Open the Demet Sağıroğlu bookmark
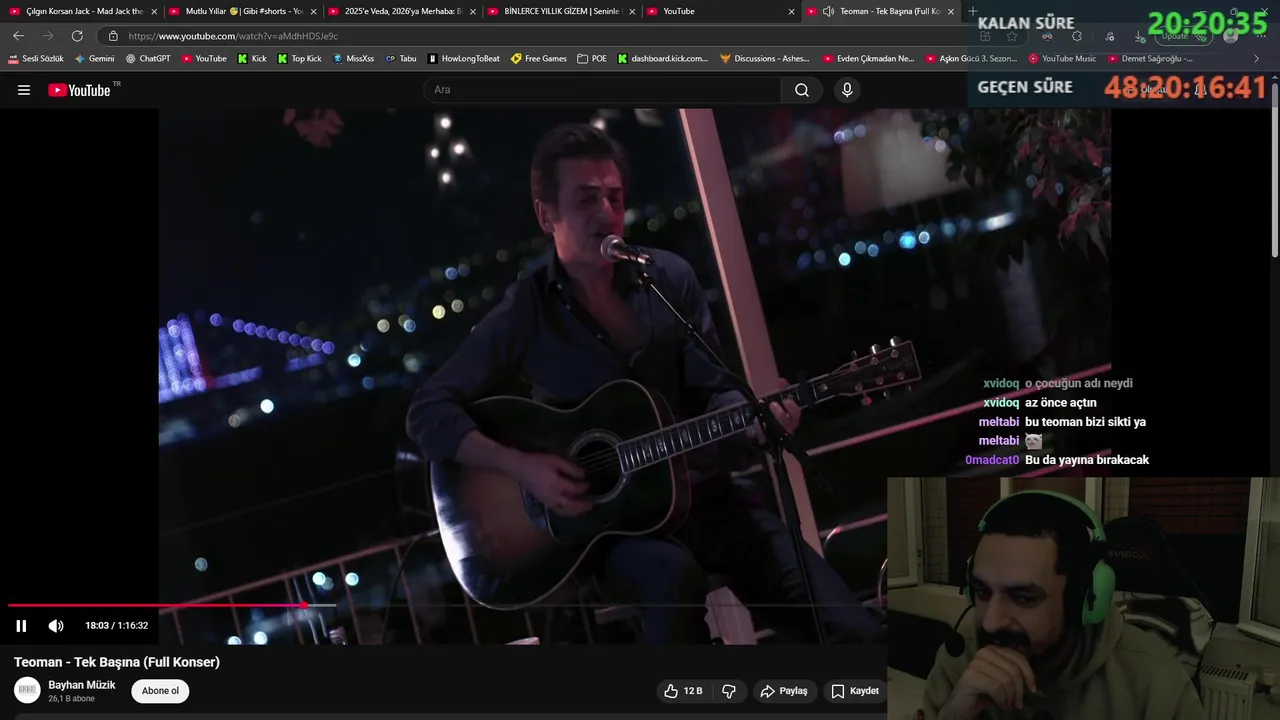 click(x=1150, y=59)
